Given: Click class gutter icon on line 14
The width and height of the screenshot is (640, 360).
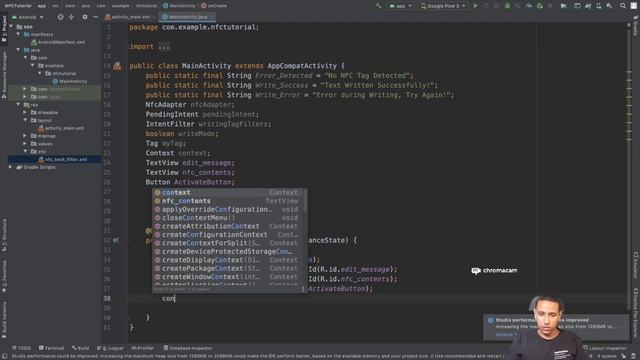Looking at the screenshot, I should [x=117, y=66].
